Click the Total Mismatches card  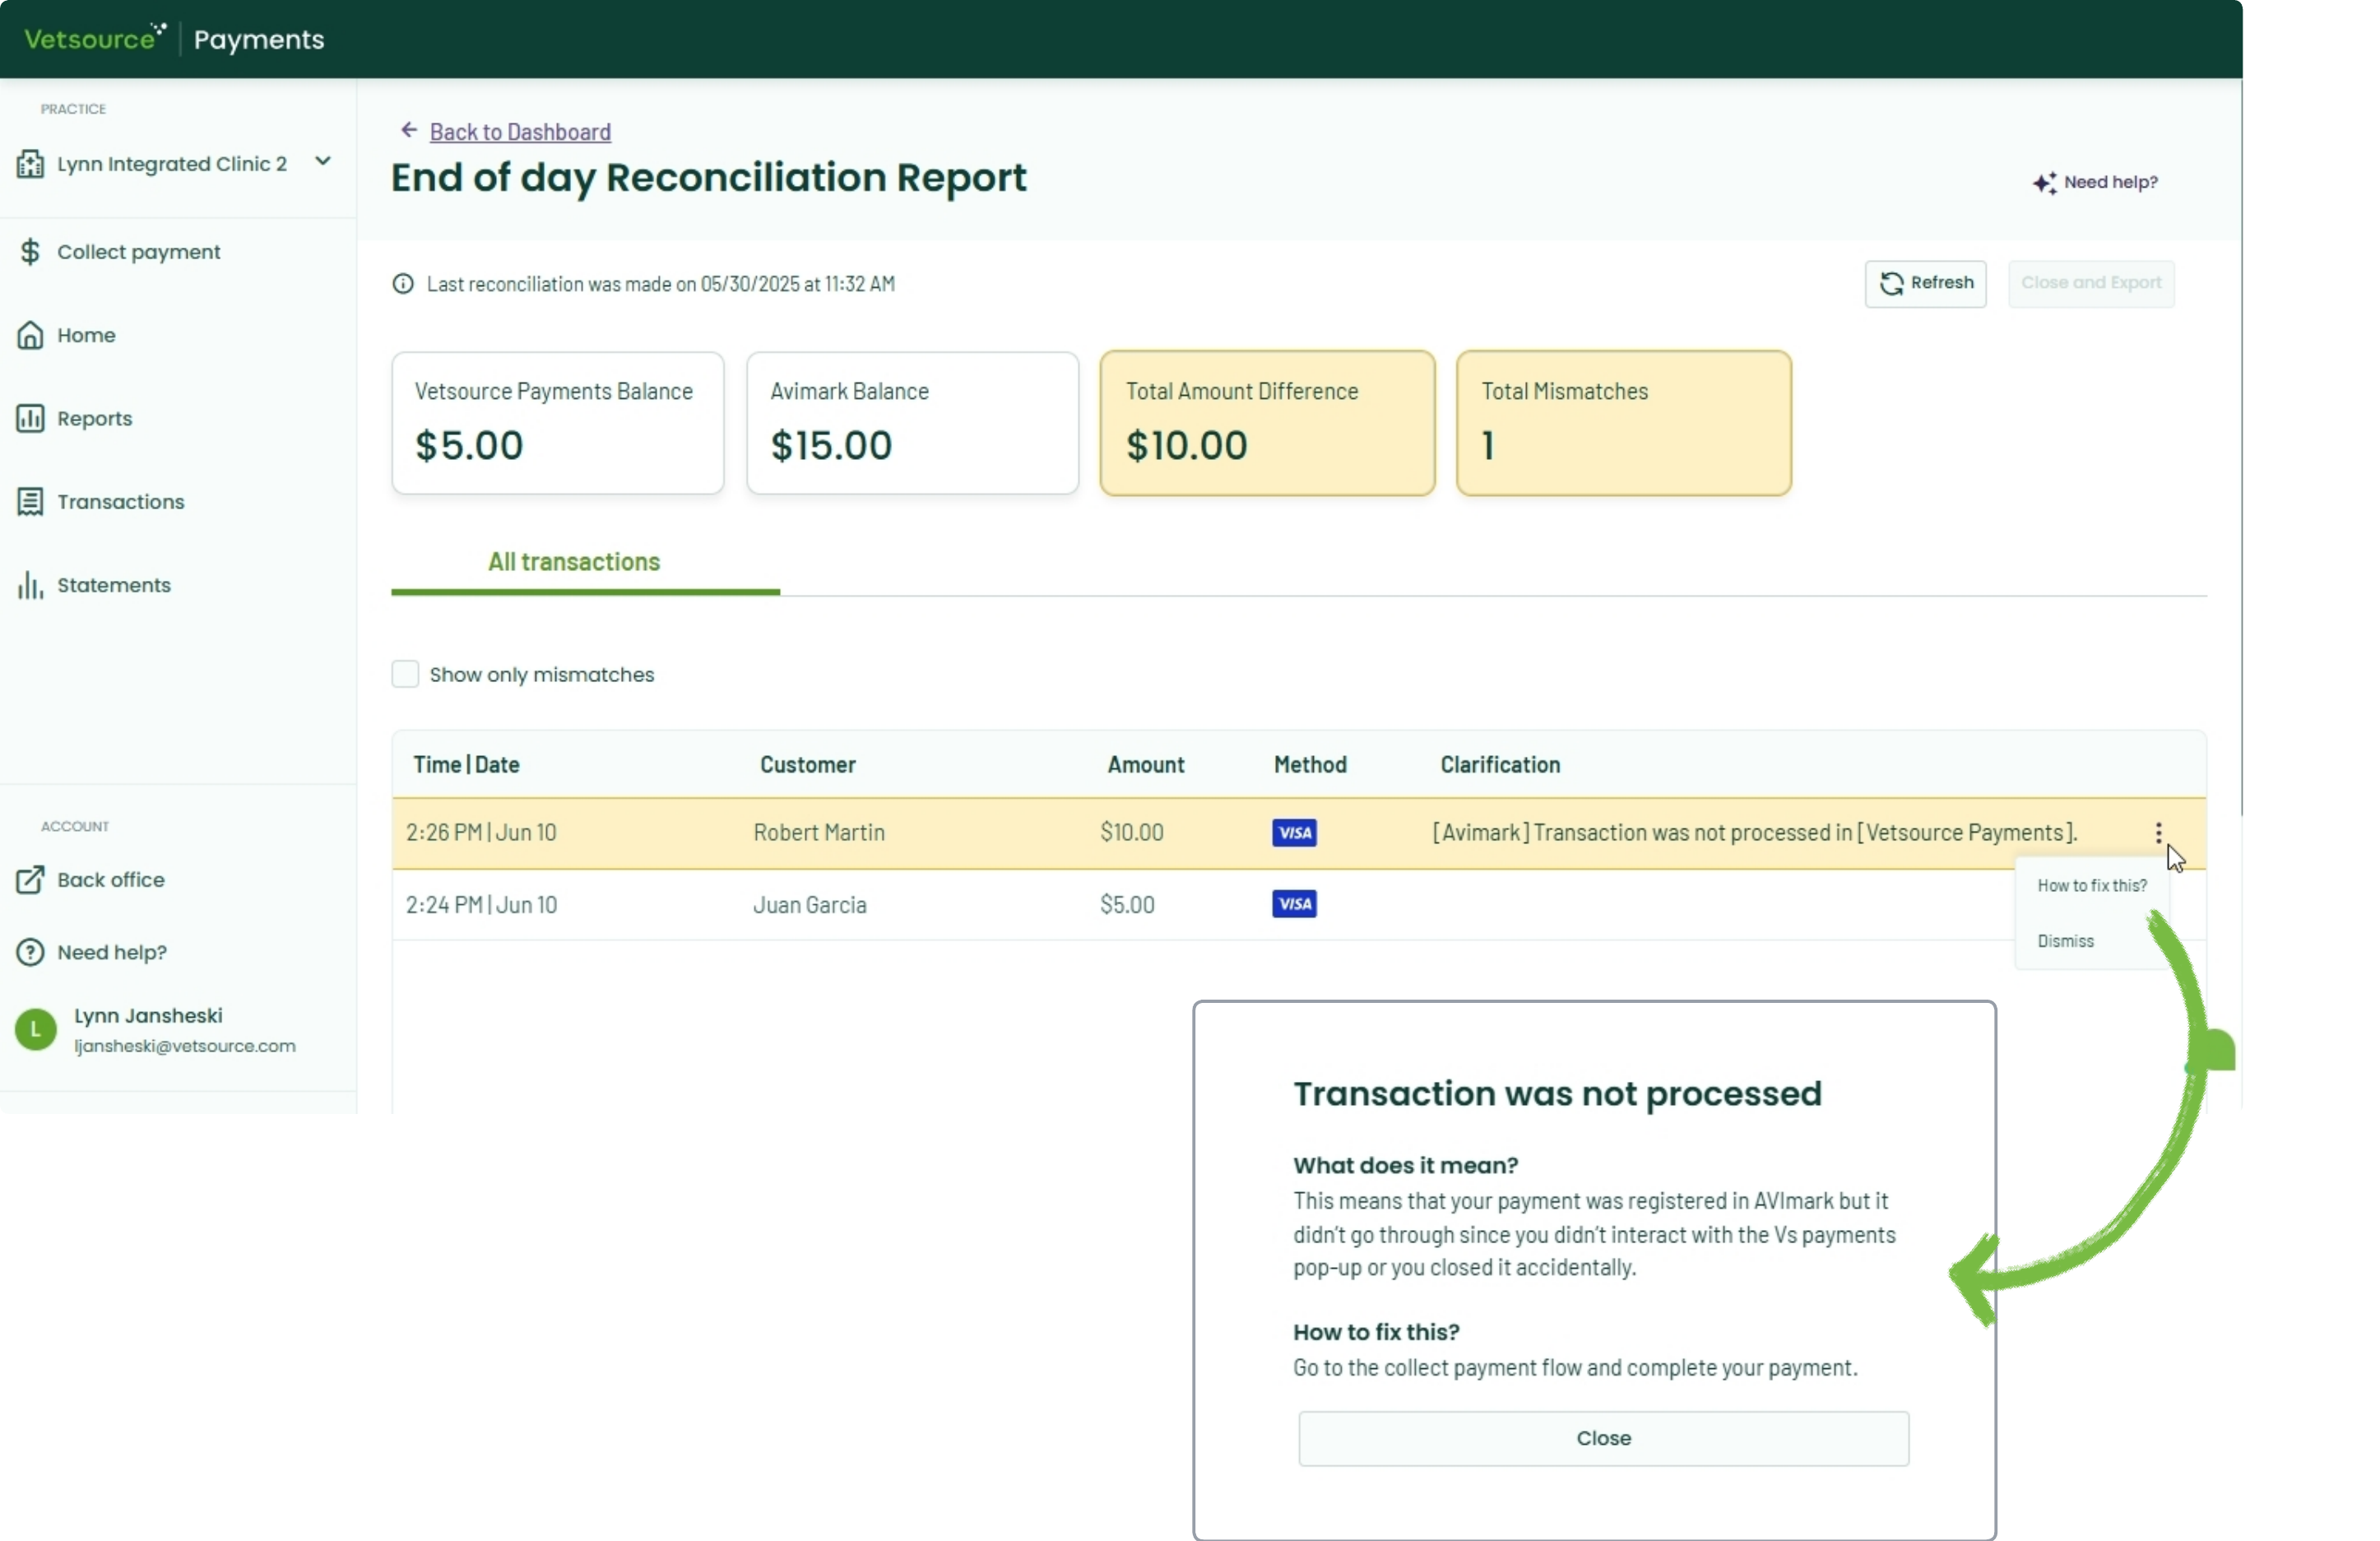click(1623, 422)
